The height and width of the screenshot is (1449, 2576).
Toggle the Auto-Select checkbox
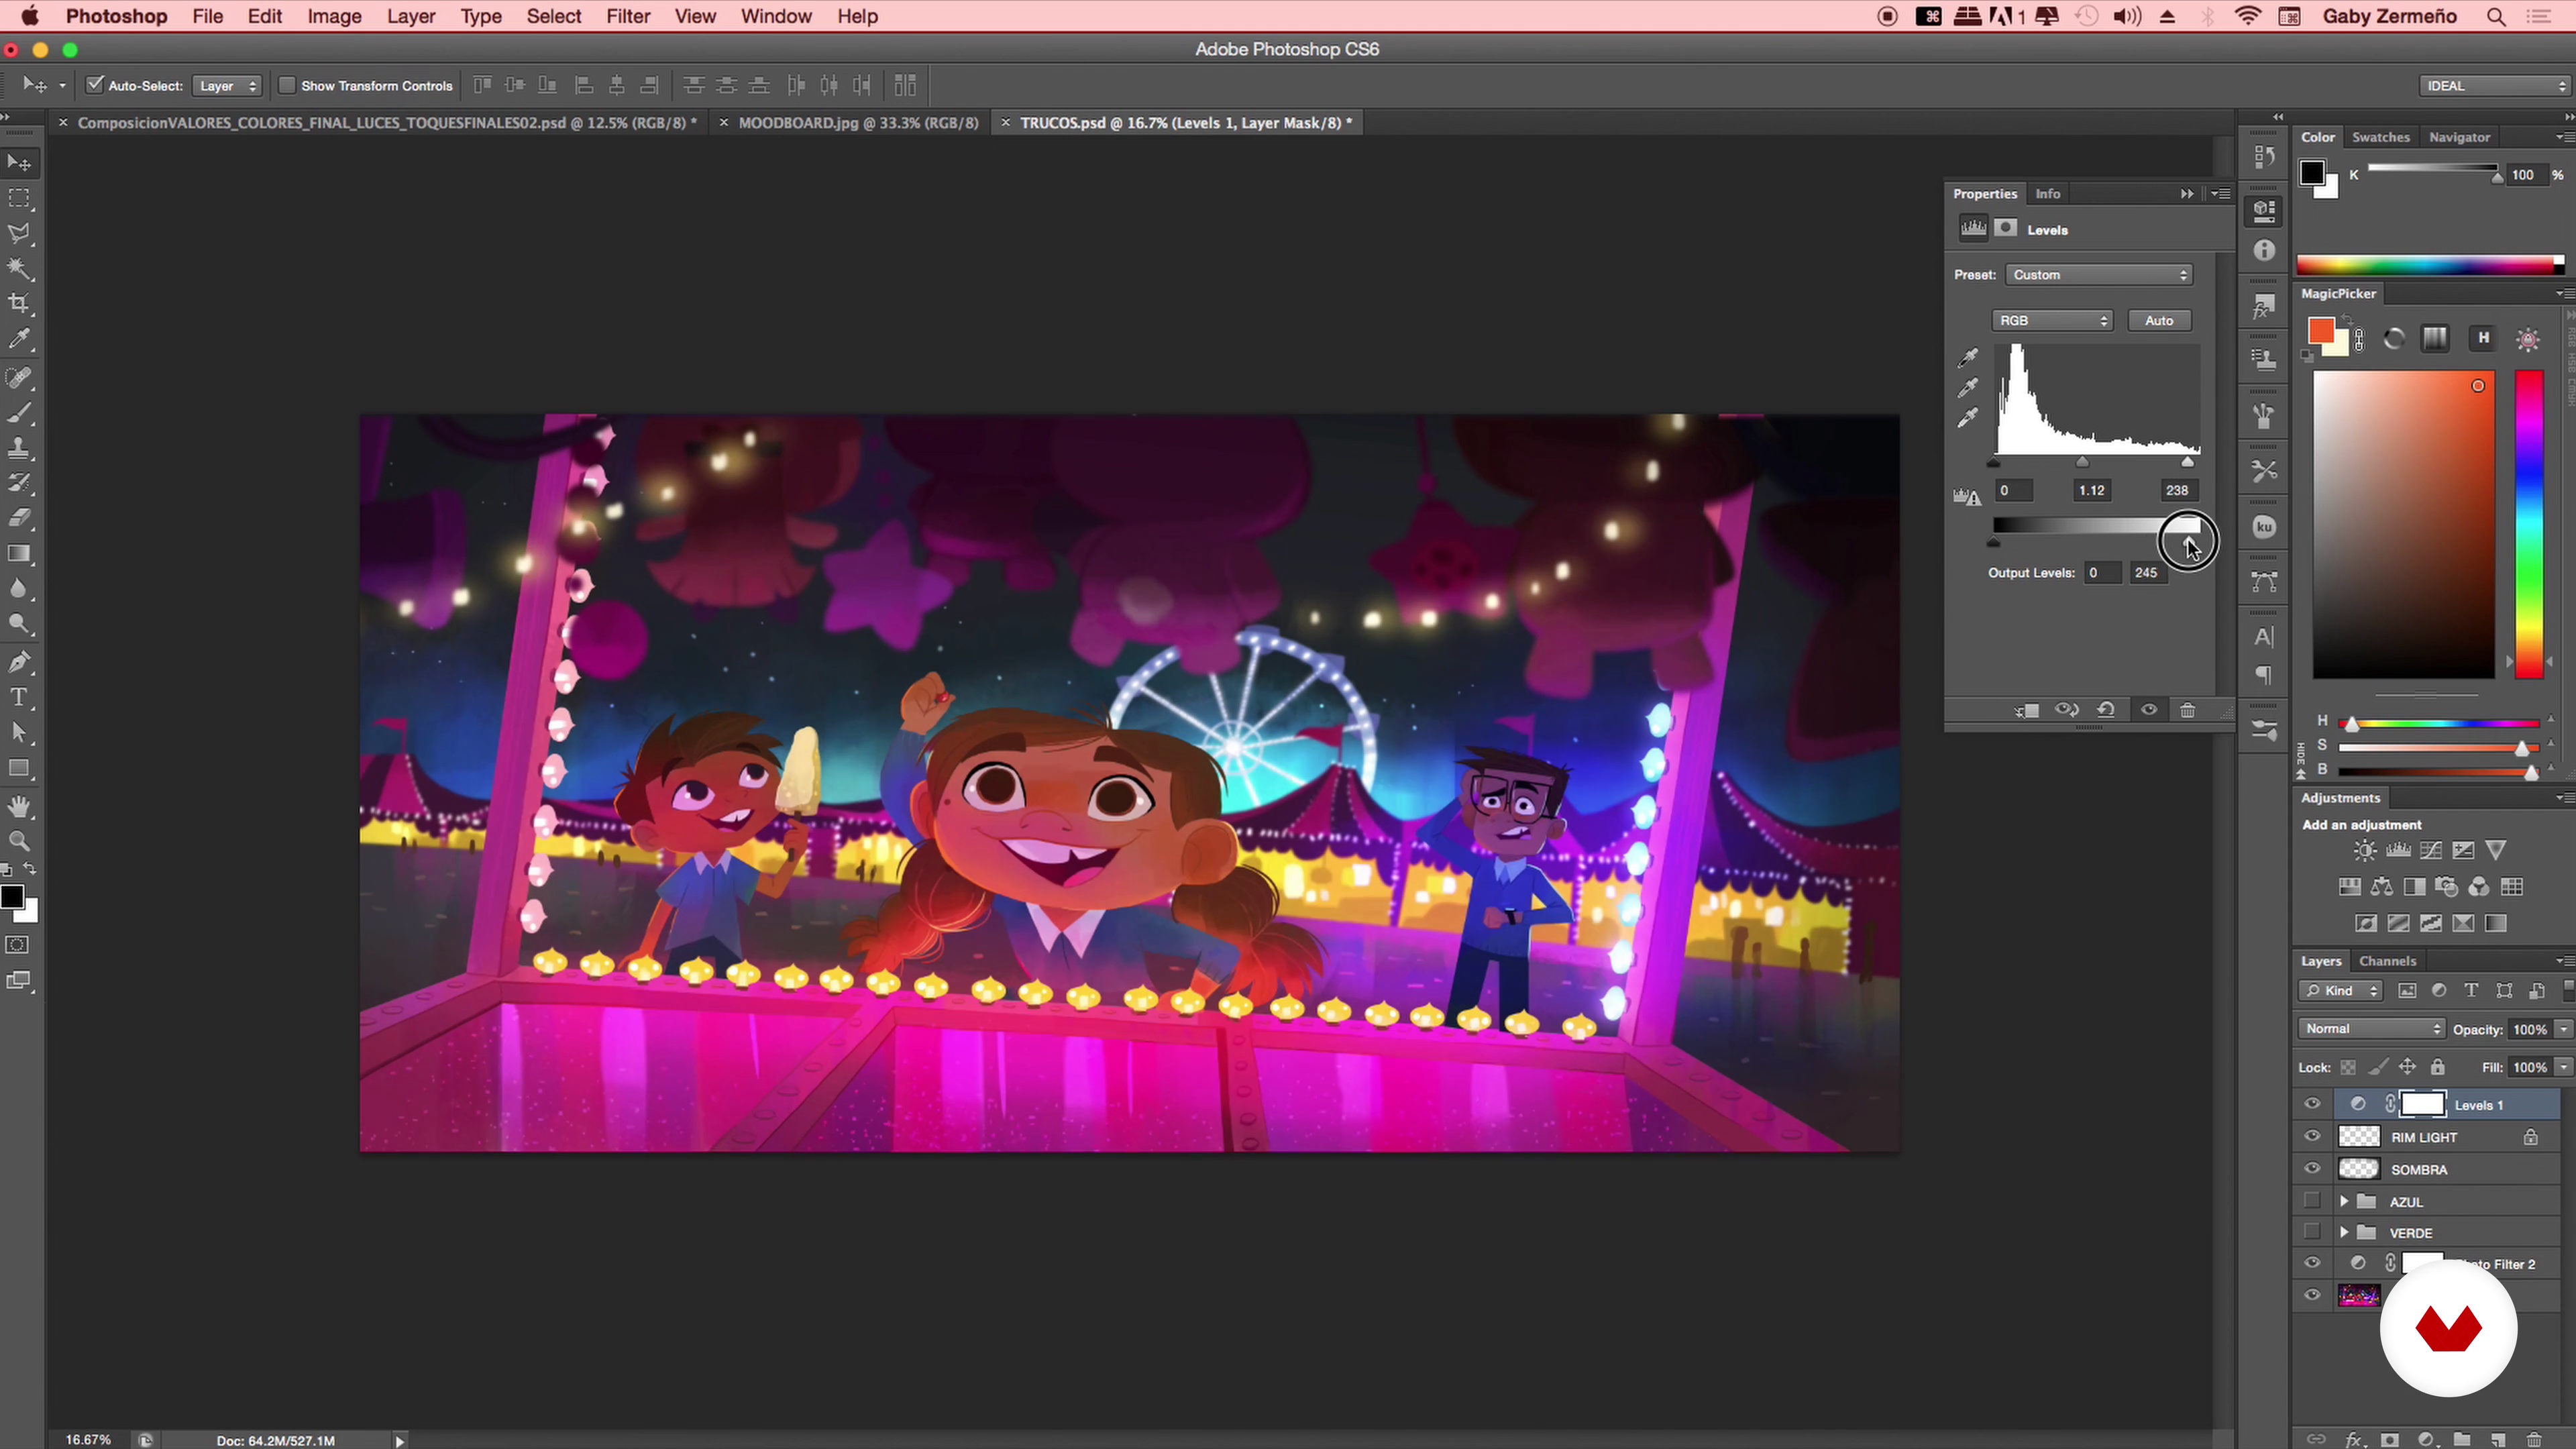pyautogui.click(x=95, y=85)
